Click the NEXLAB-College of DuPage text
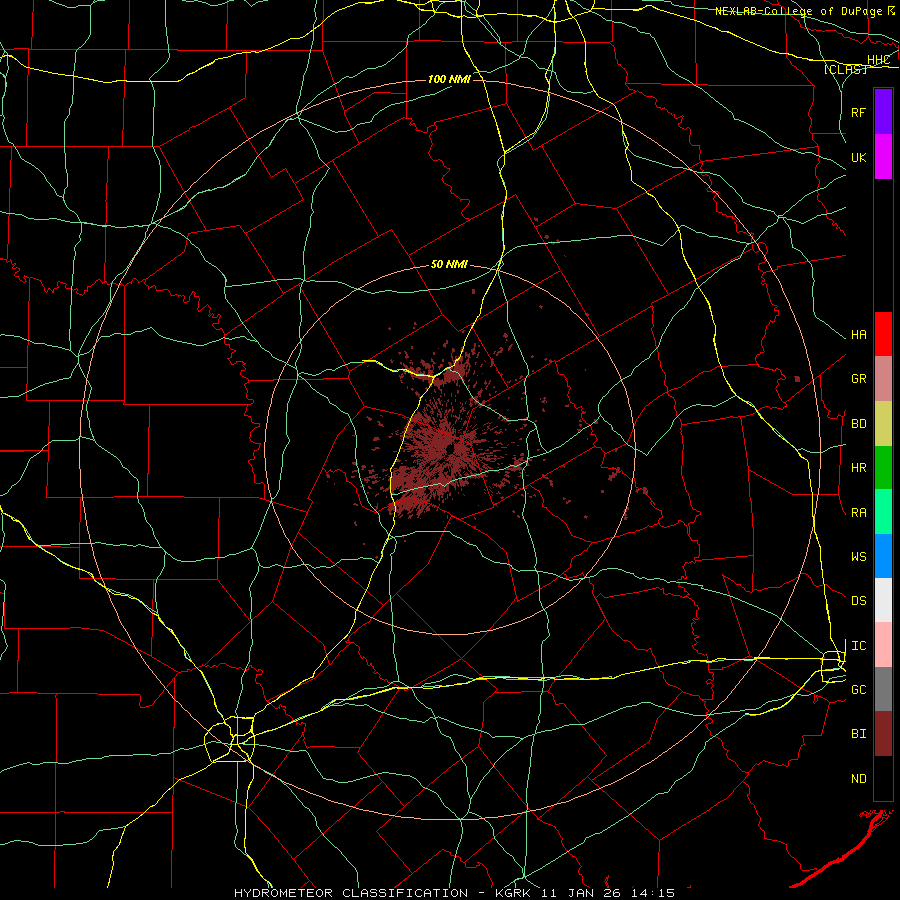The image size is (900, 900). point(798,11)
